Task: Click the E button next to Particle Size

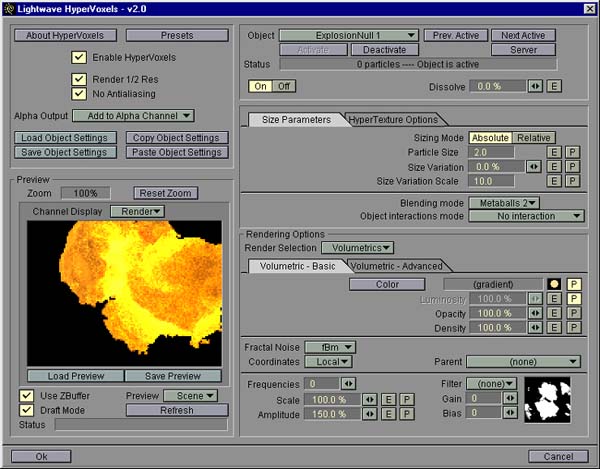Action: coord(554,152)
